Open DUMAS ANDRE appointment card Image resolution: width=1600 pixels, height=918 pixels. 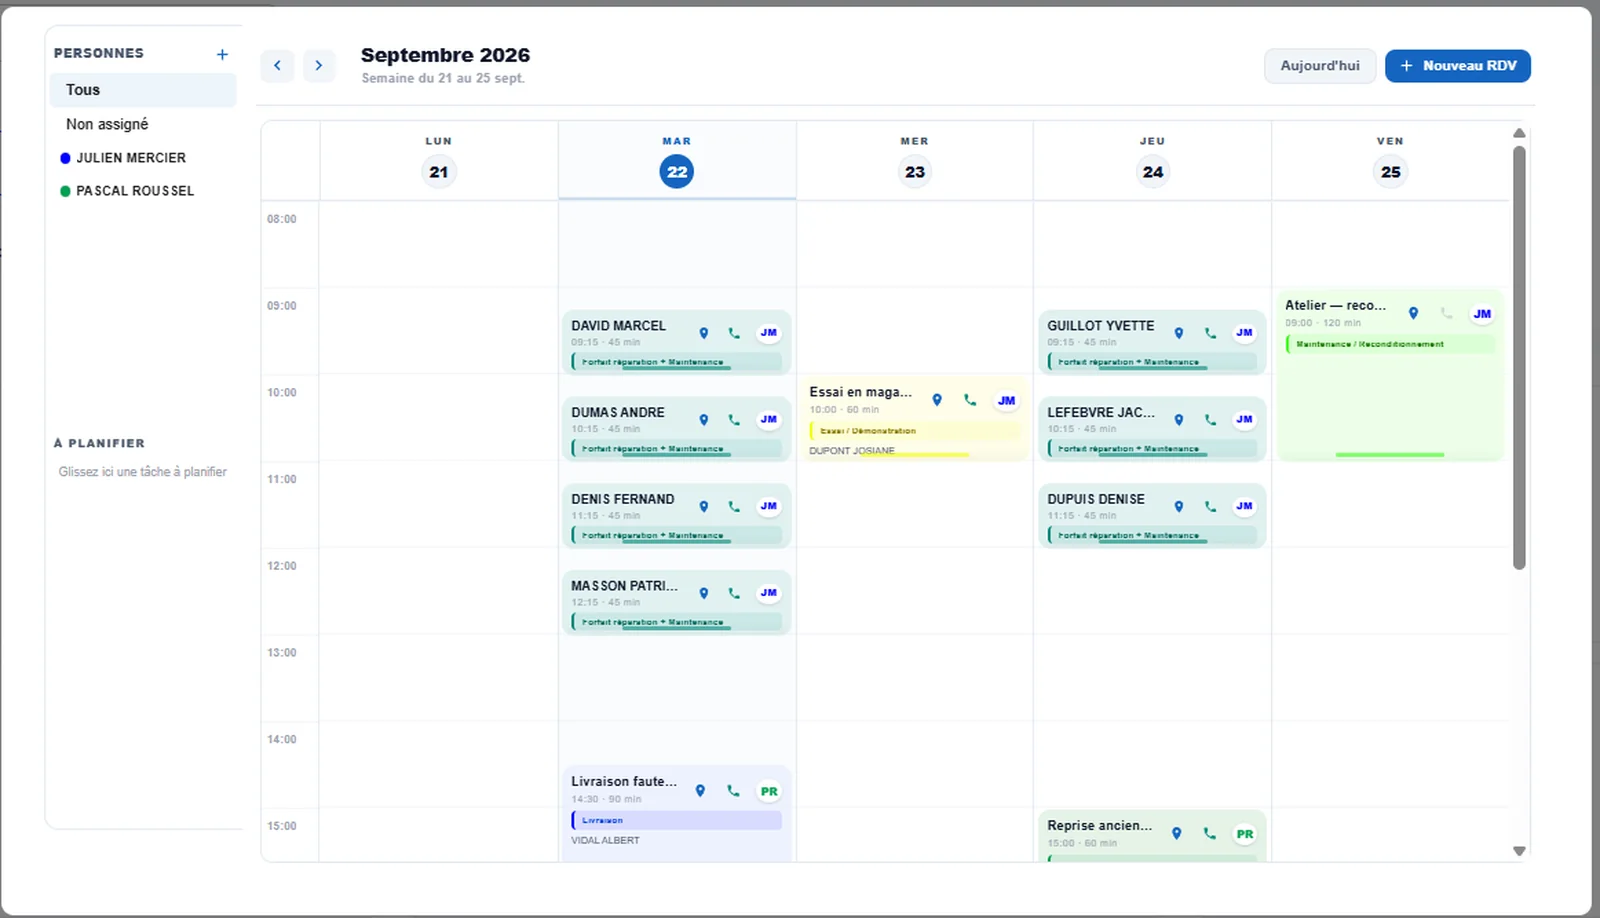pyautogui.click(x=677, y=429)
